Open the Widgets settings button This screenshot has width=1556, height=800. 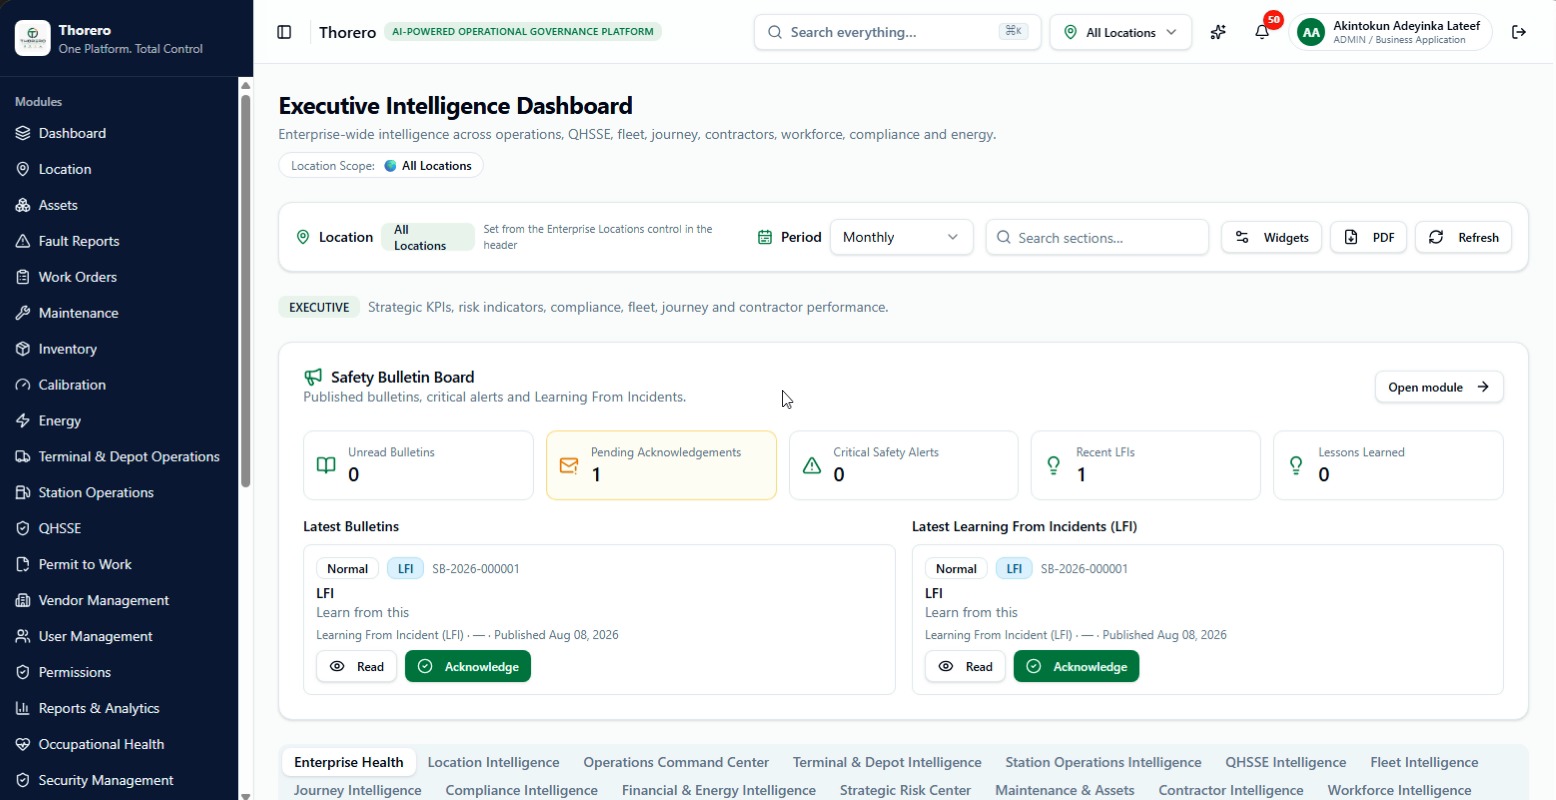[x=1271, y=237]
